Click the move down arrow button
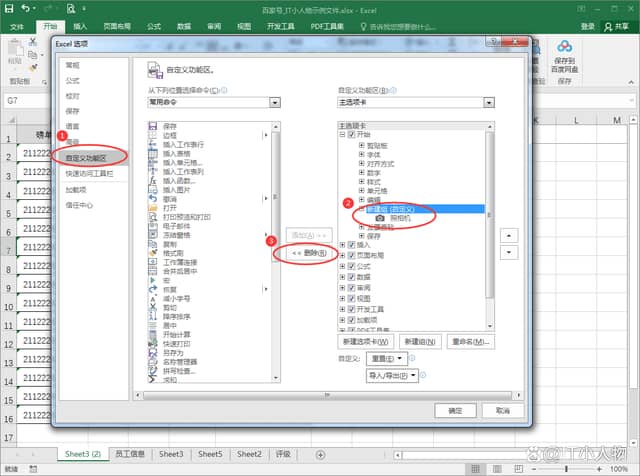The width and height of the screenshot is (640, 476). point(510,253)
